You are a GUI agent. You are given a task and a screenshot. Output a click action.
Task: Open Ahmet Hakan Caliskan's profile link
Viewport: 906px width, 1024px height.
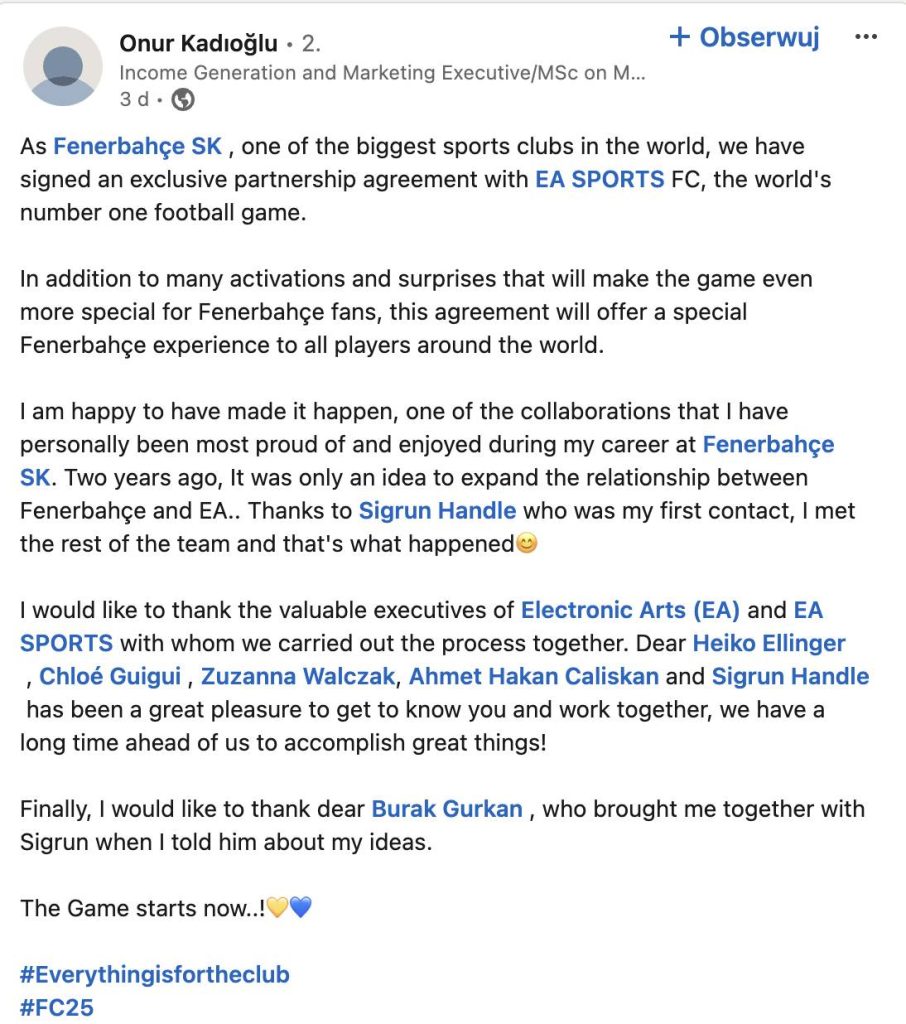tap(533, 677)
